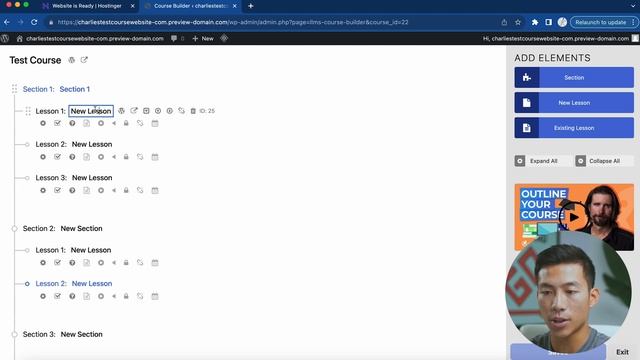Open the New menu in admin bar
This screenshot has width=640, height=360.
(203, 38)
